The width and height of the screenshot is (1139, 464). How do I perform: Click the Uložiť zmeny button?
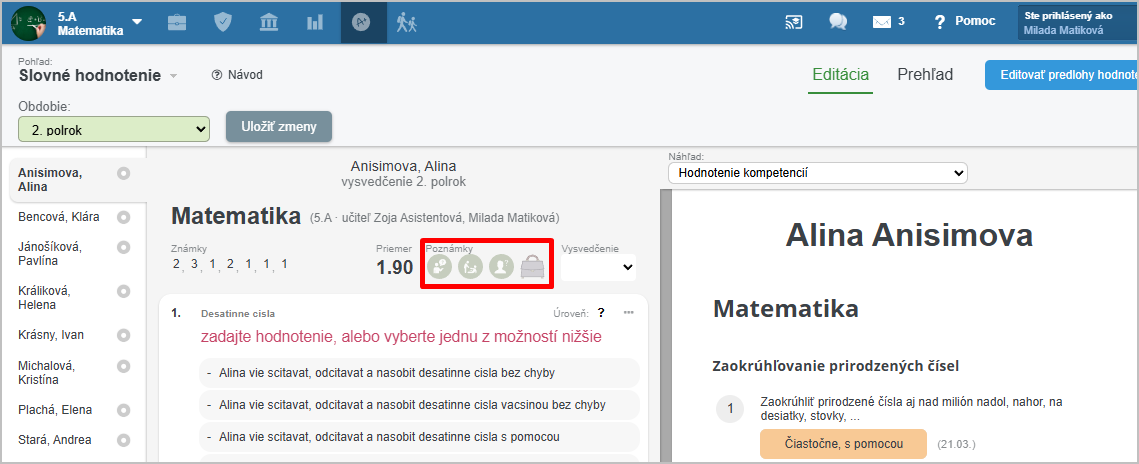279,126
